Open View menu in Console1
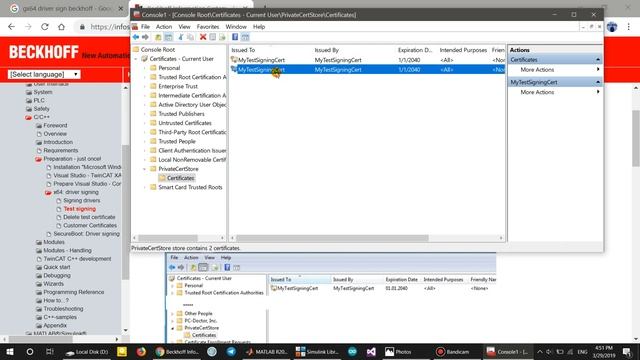The image size is (640, 360). pyautogui.click(x=184, y=27)
